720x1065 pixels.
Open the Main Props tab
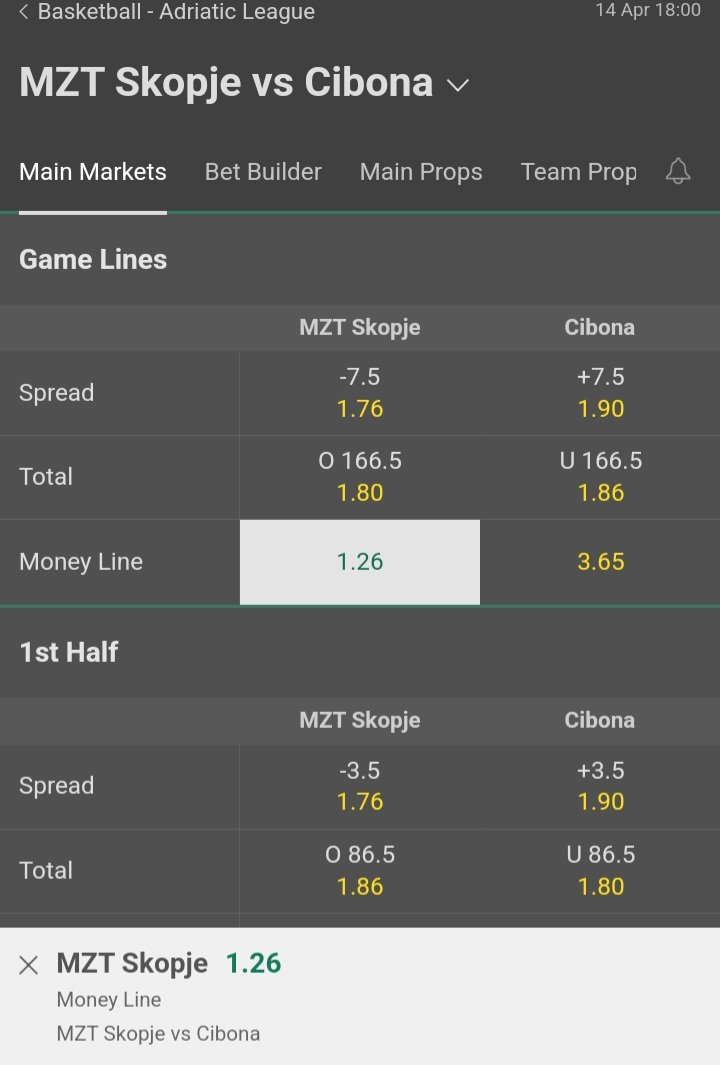click(x=421, y=172)
